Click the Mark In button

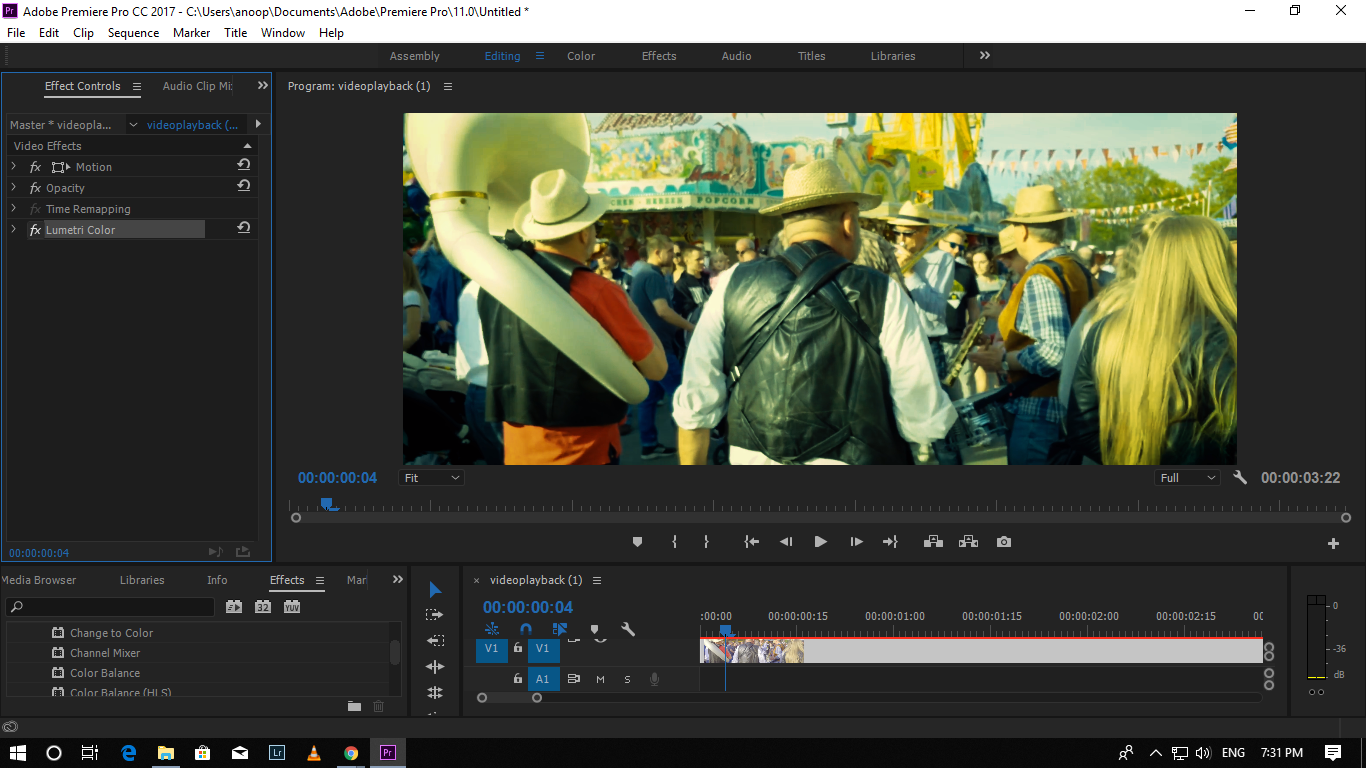point(674,542)
